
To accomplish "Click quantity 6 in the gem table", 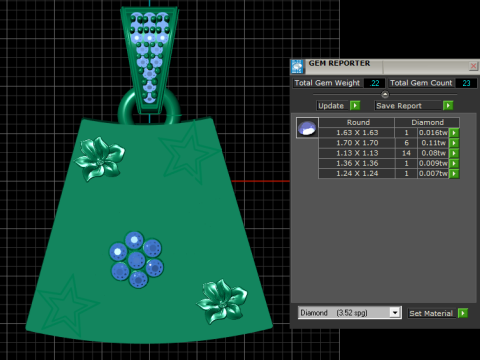I will tap(406, 143).
